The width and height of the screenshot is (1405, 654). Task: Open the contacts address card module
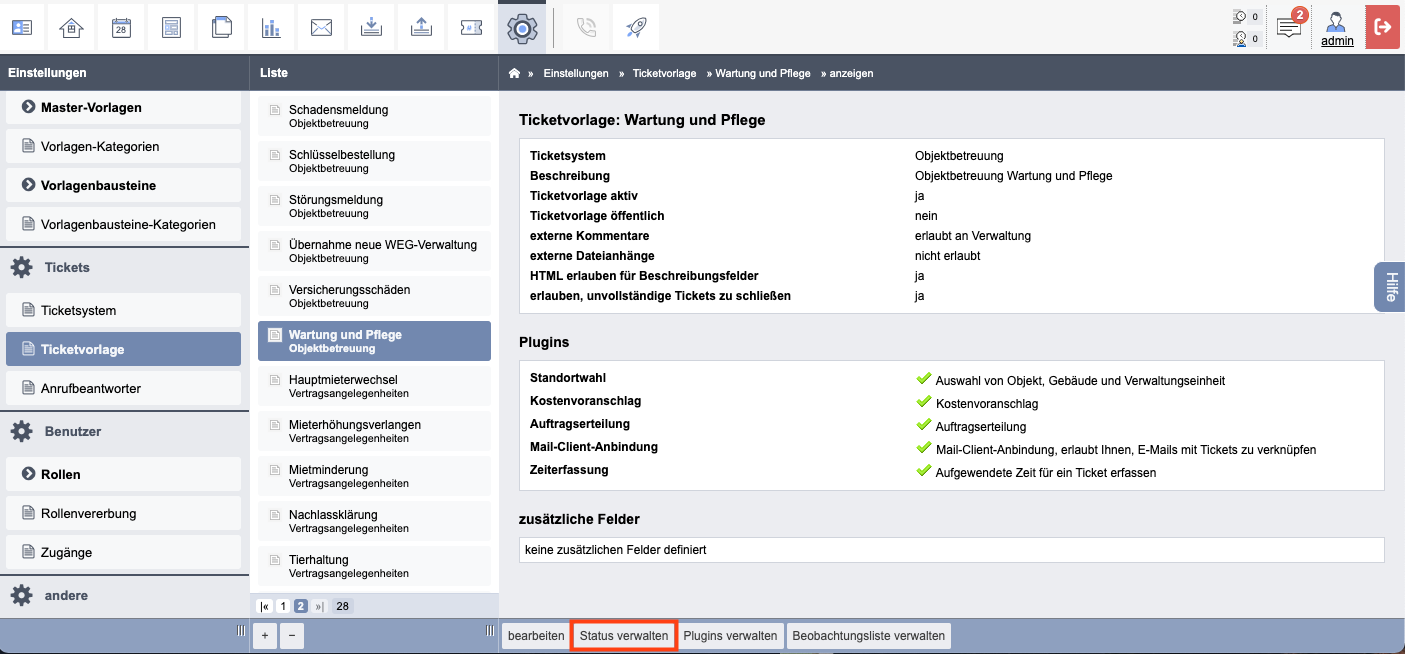(21, 27)
